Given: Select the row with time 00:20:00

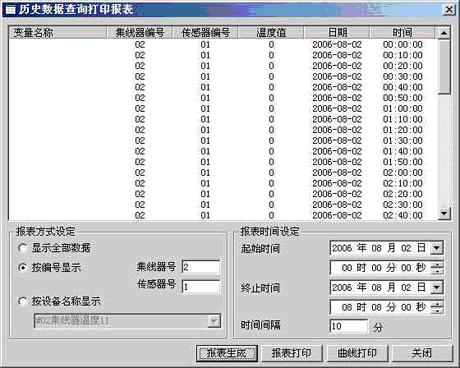Looking at the screenshot, I should pos(223,66).
